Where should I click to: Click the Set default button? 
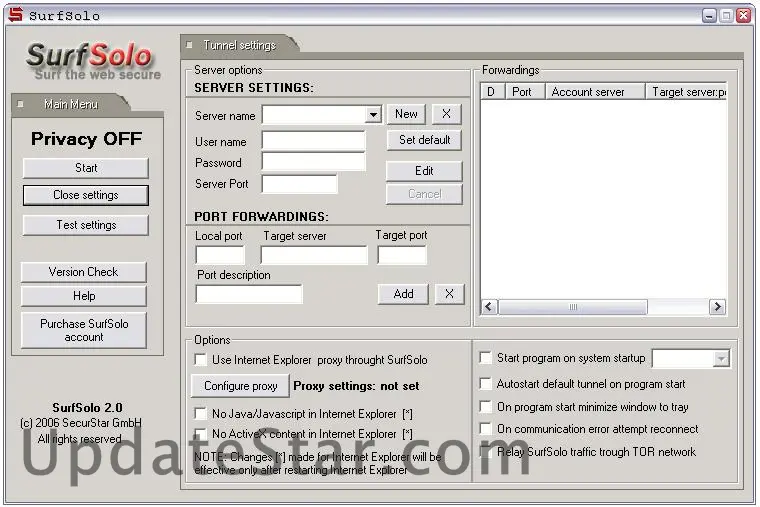click(424, 140)
